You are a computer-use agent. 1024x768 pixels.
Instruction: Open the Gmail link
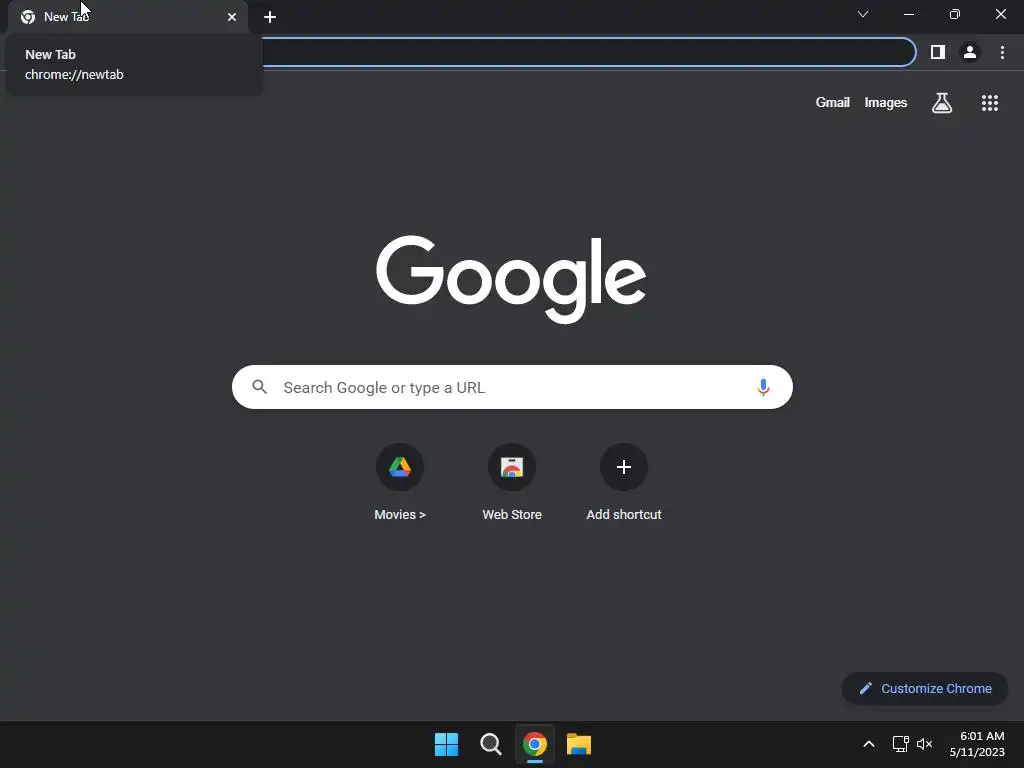pos(832,103)
